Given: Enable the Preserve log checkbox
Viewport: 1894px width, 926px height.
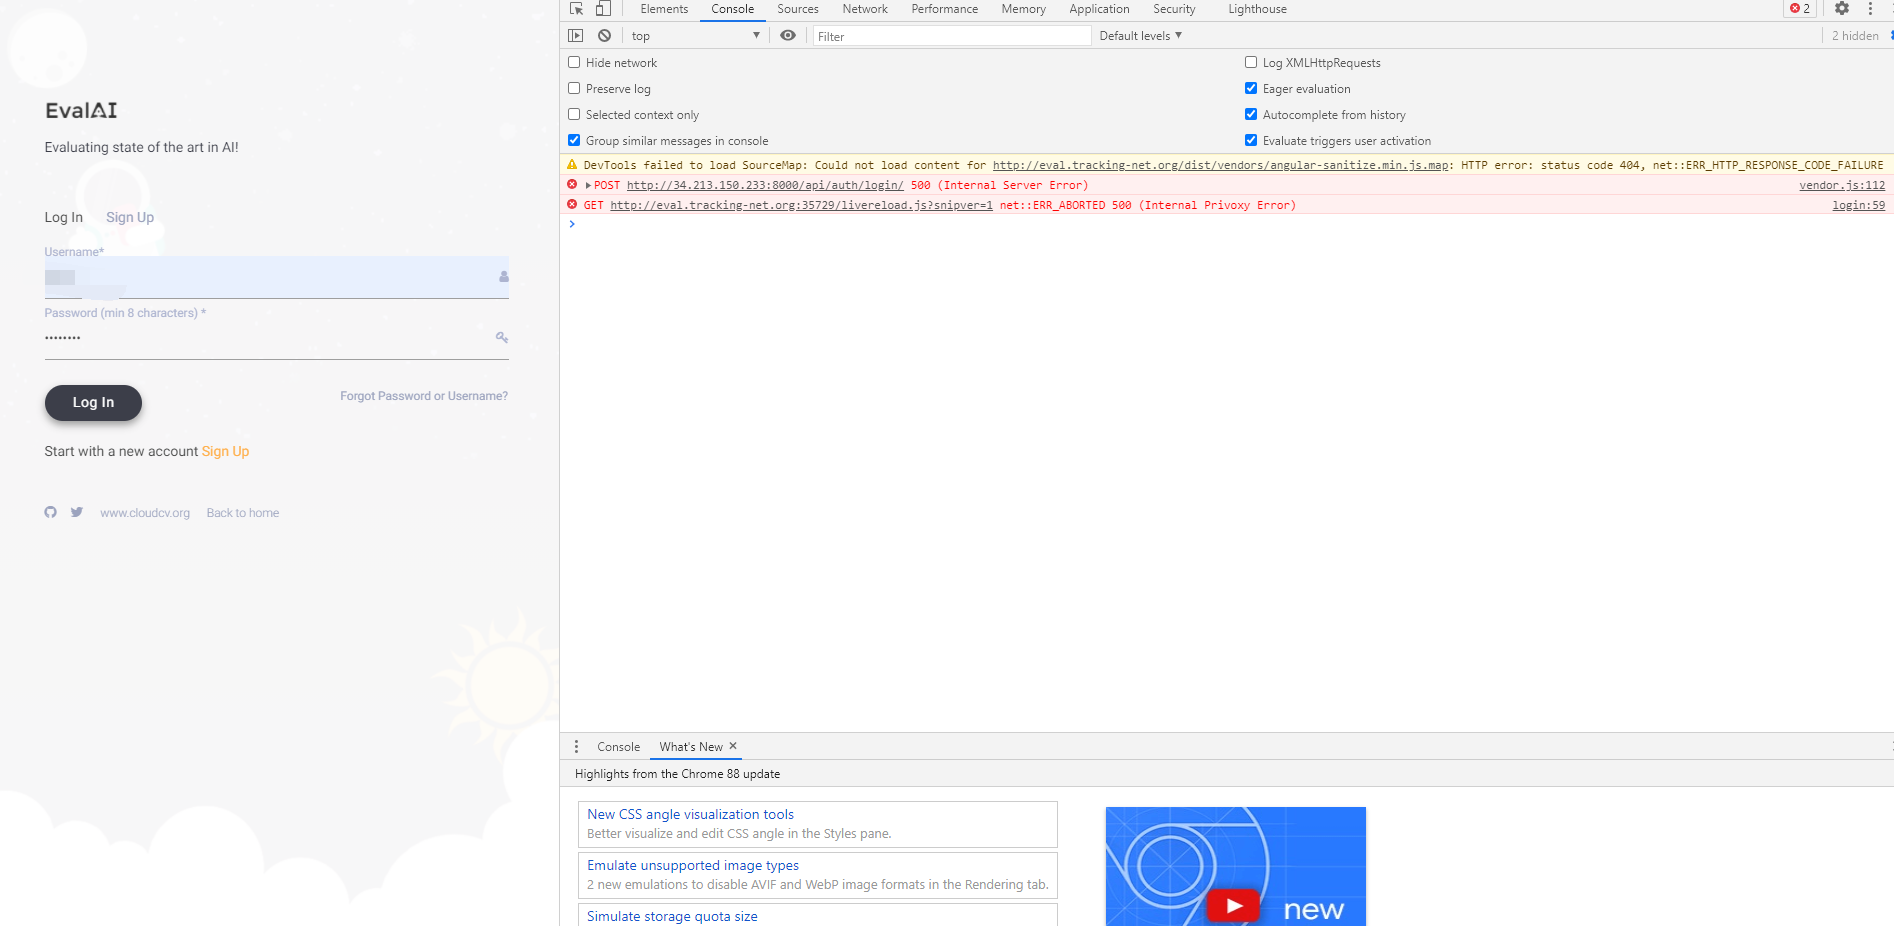Looking at the screenshot, I should click(x=574, y=88).
